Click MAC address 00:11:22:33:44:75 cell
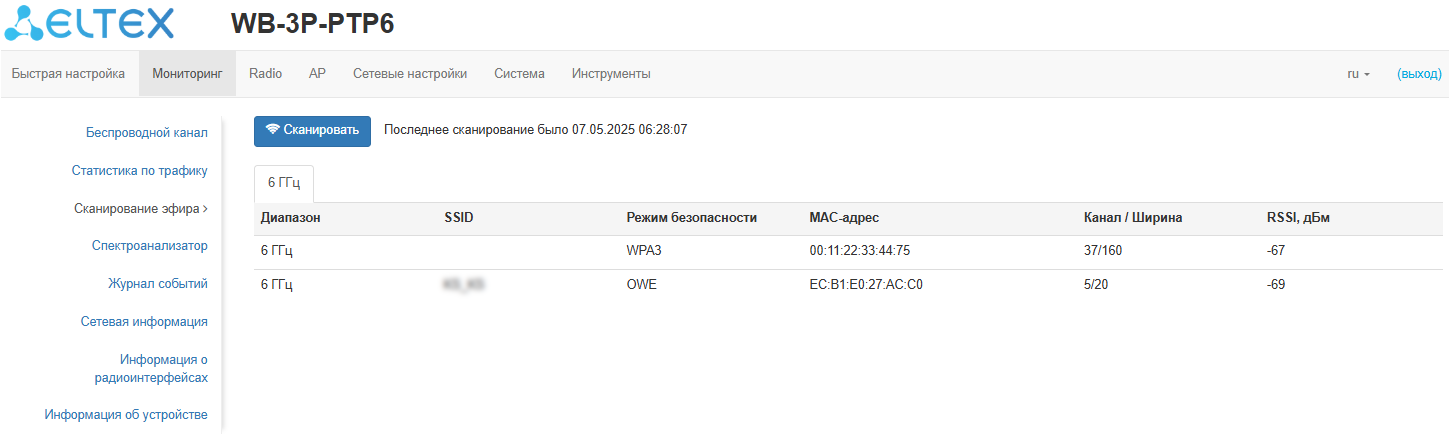1449x442 pixels. coord(860,251)
